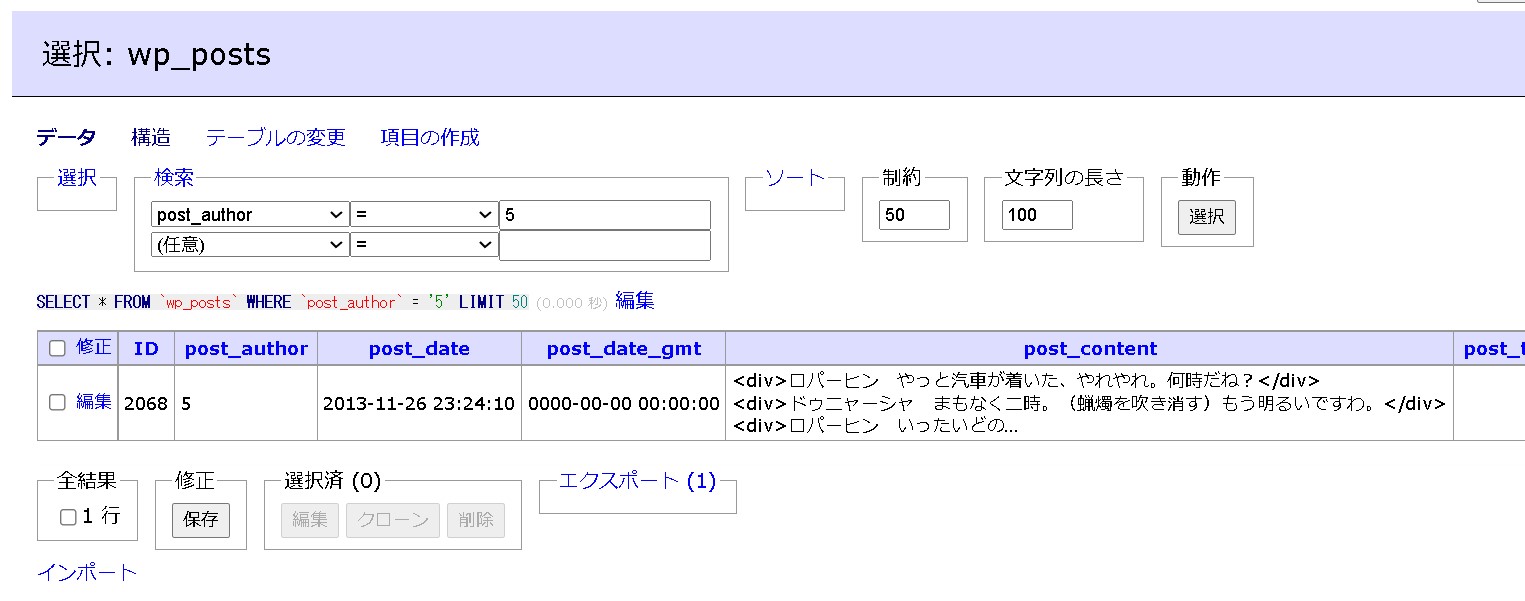Select the データ tab
This screenshot has width=1525, height=601.
click(x=62, y=137)
